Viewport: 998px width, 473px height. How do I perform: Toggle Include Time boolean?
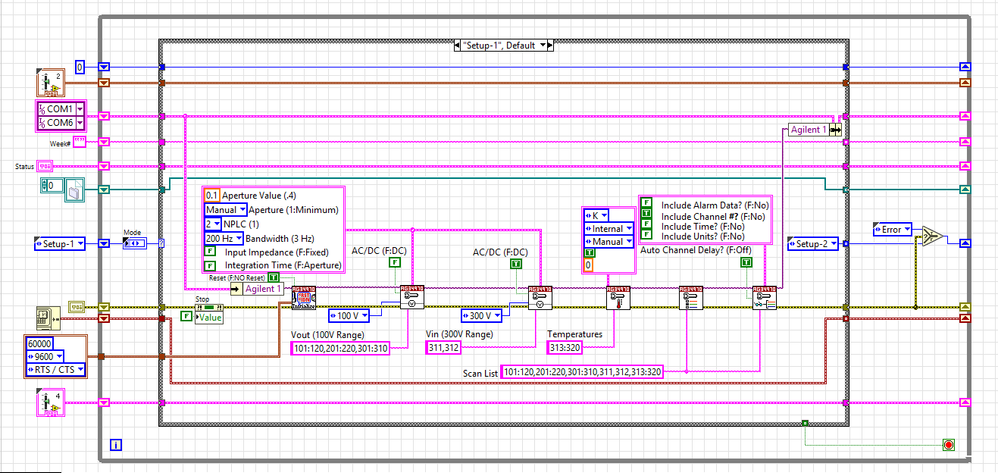tap(645, 225)
